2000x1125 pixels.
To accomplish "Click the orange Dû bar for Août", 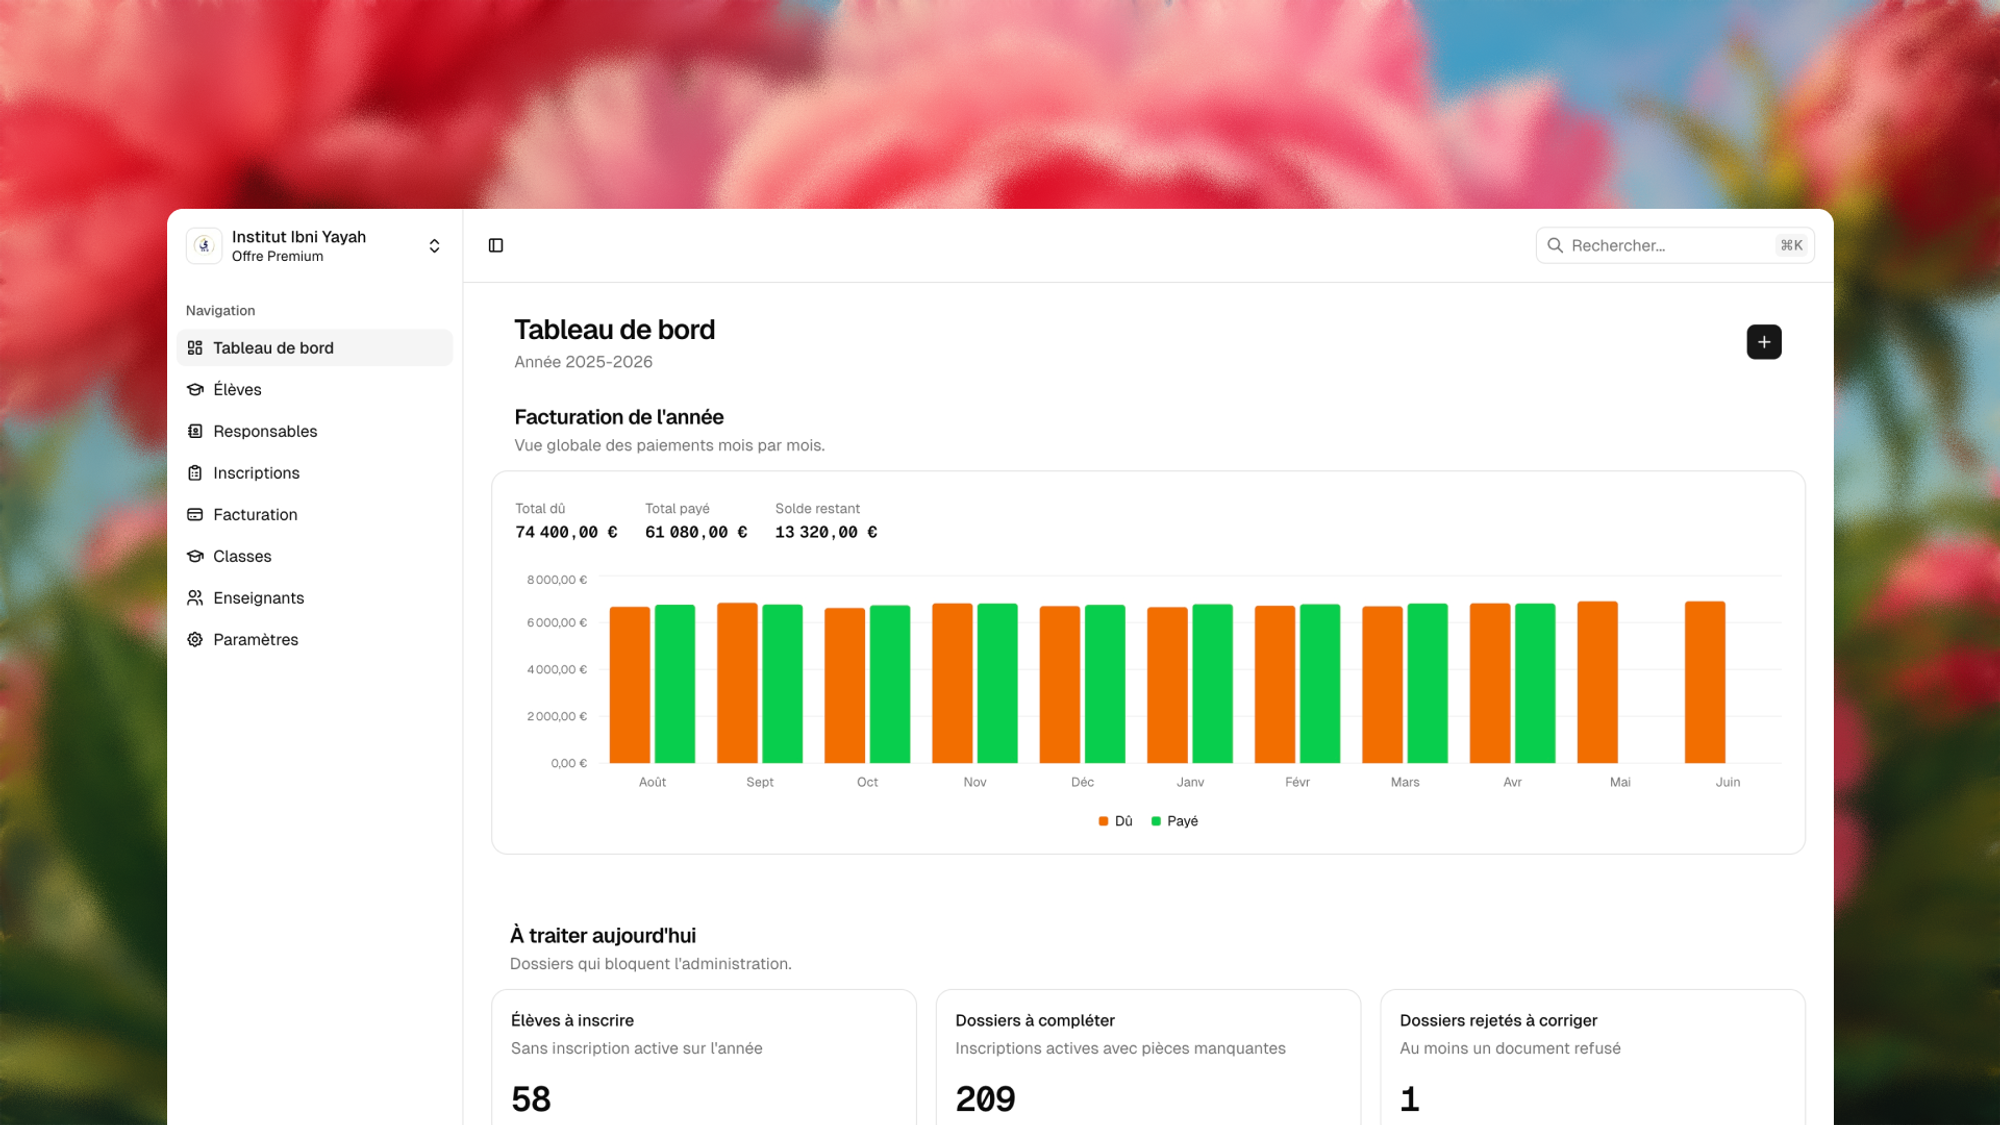I will pos(630,685).
